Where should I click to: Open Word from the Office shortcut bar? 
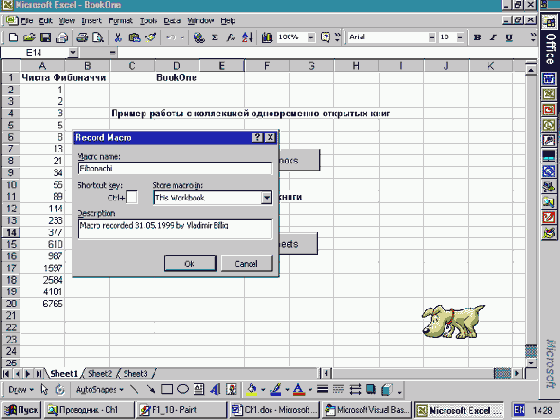[x=549, y=79]
